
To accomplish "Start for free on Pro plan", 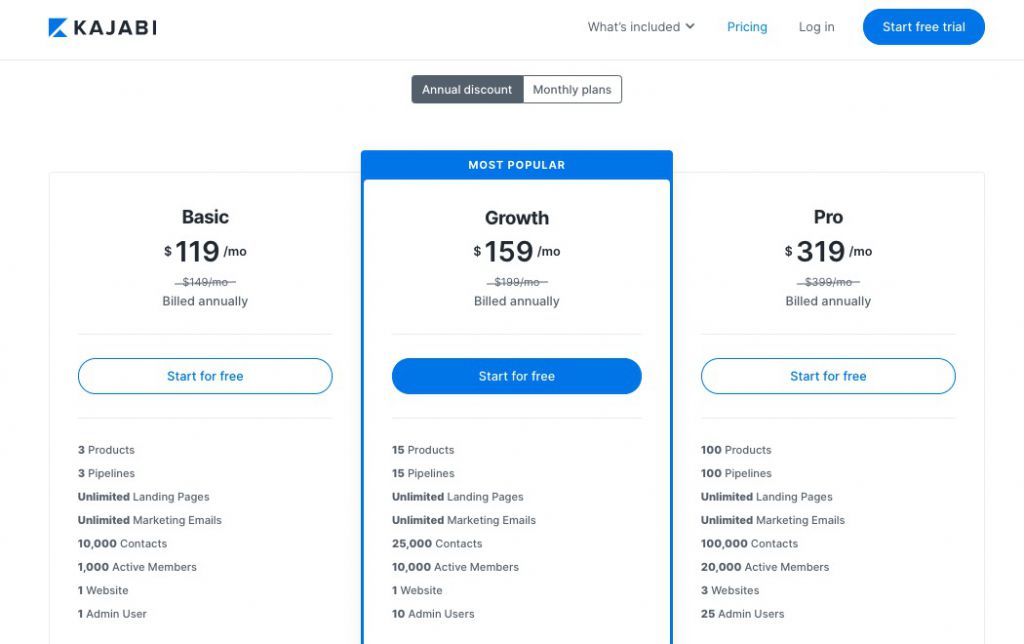I will pos(828,376).
